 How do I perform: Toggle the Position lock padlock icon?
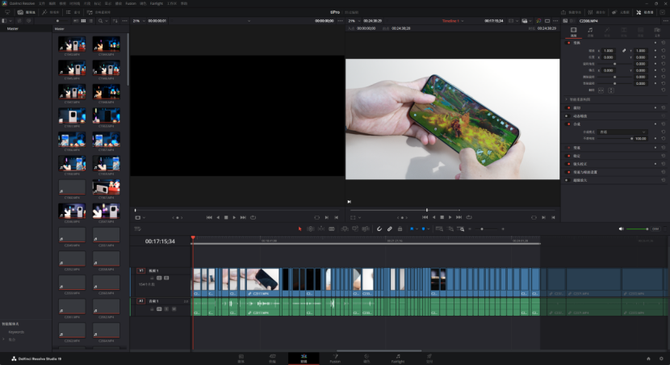pyautogui.click(x=400, y=229)
